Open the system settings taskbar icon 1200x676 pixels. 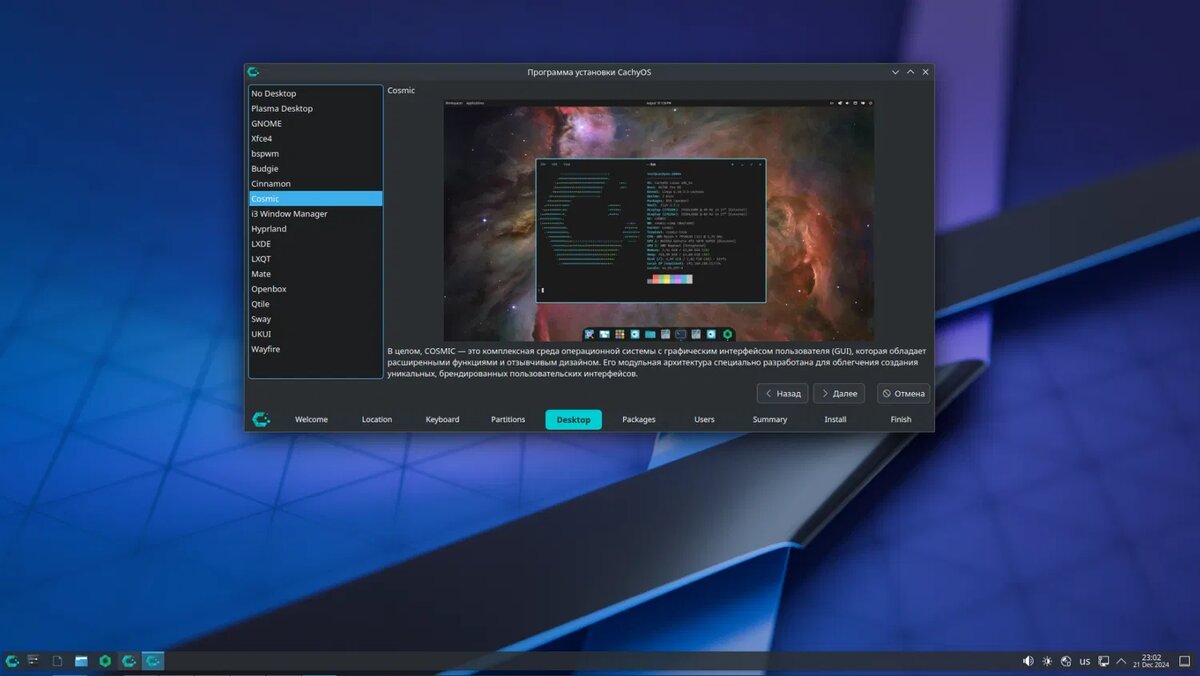tap(33, 660)
